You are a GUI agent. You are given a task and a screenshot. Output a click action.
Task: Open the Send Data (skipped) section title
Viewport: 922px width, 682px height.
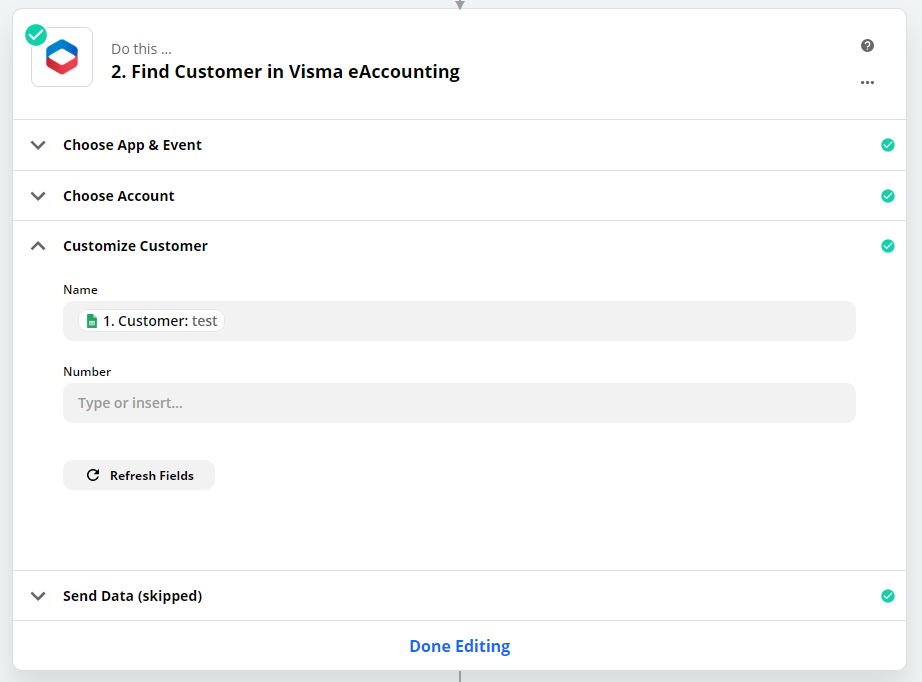pos(132,596)
